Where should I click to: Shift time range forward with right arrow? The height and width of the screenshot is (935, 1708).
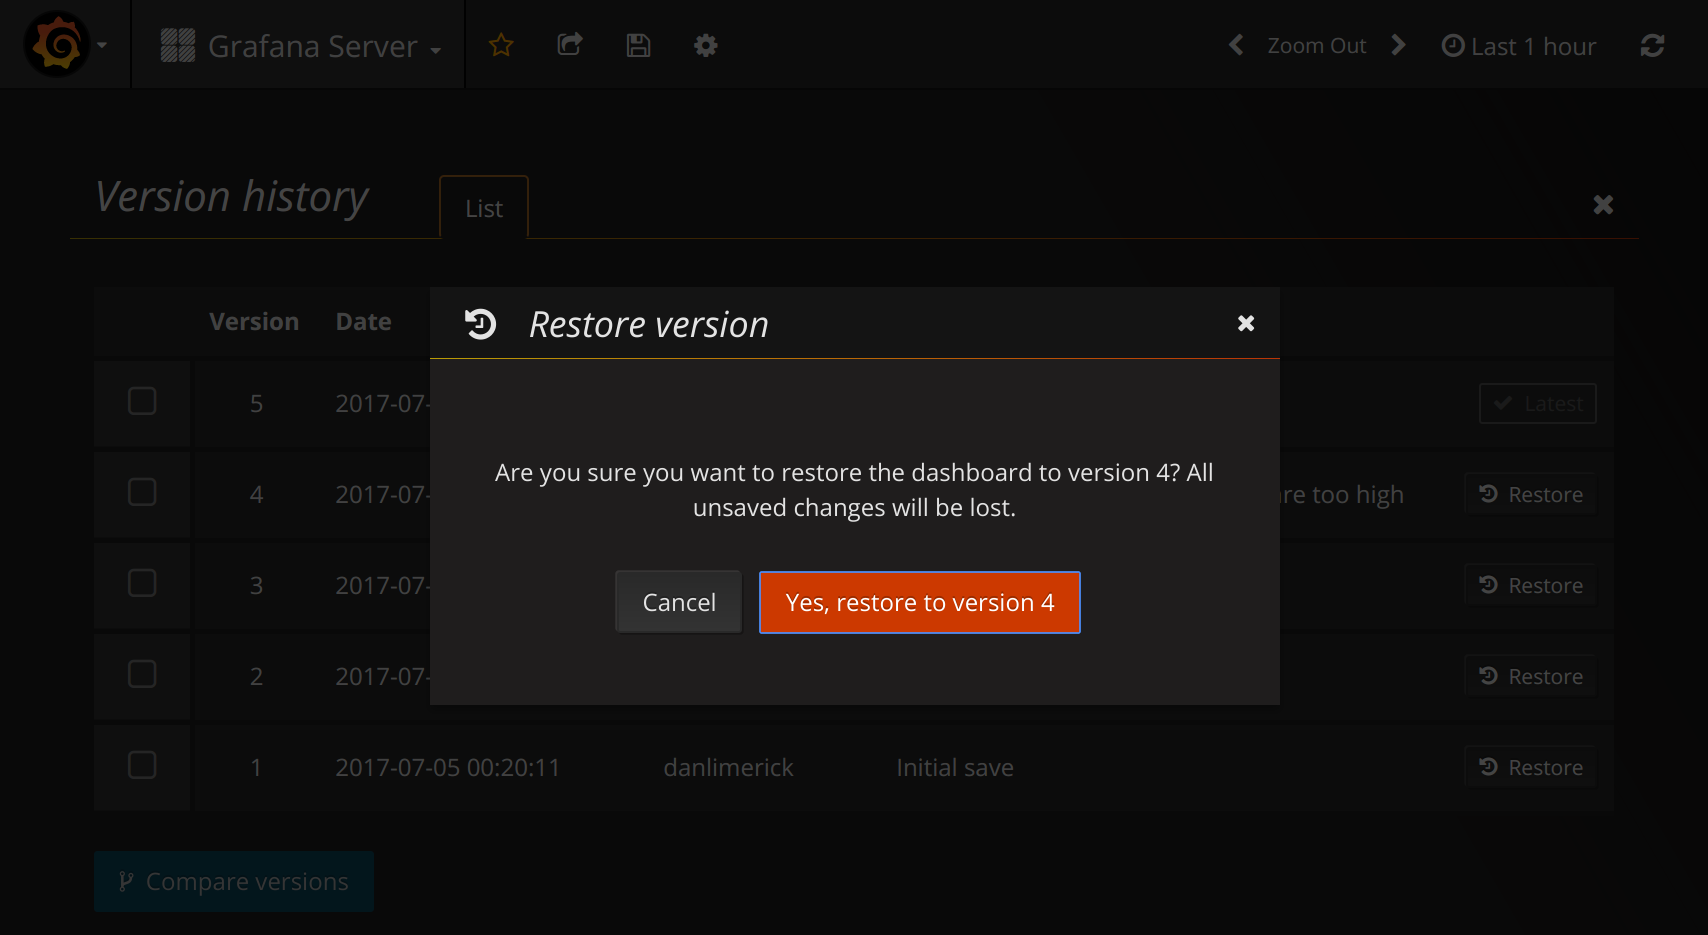pyautogui.click(x=1398, y=45)
